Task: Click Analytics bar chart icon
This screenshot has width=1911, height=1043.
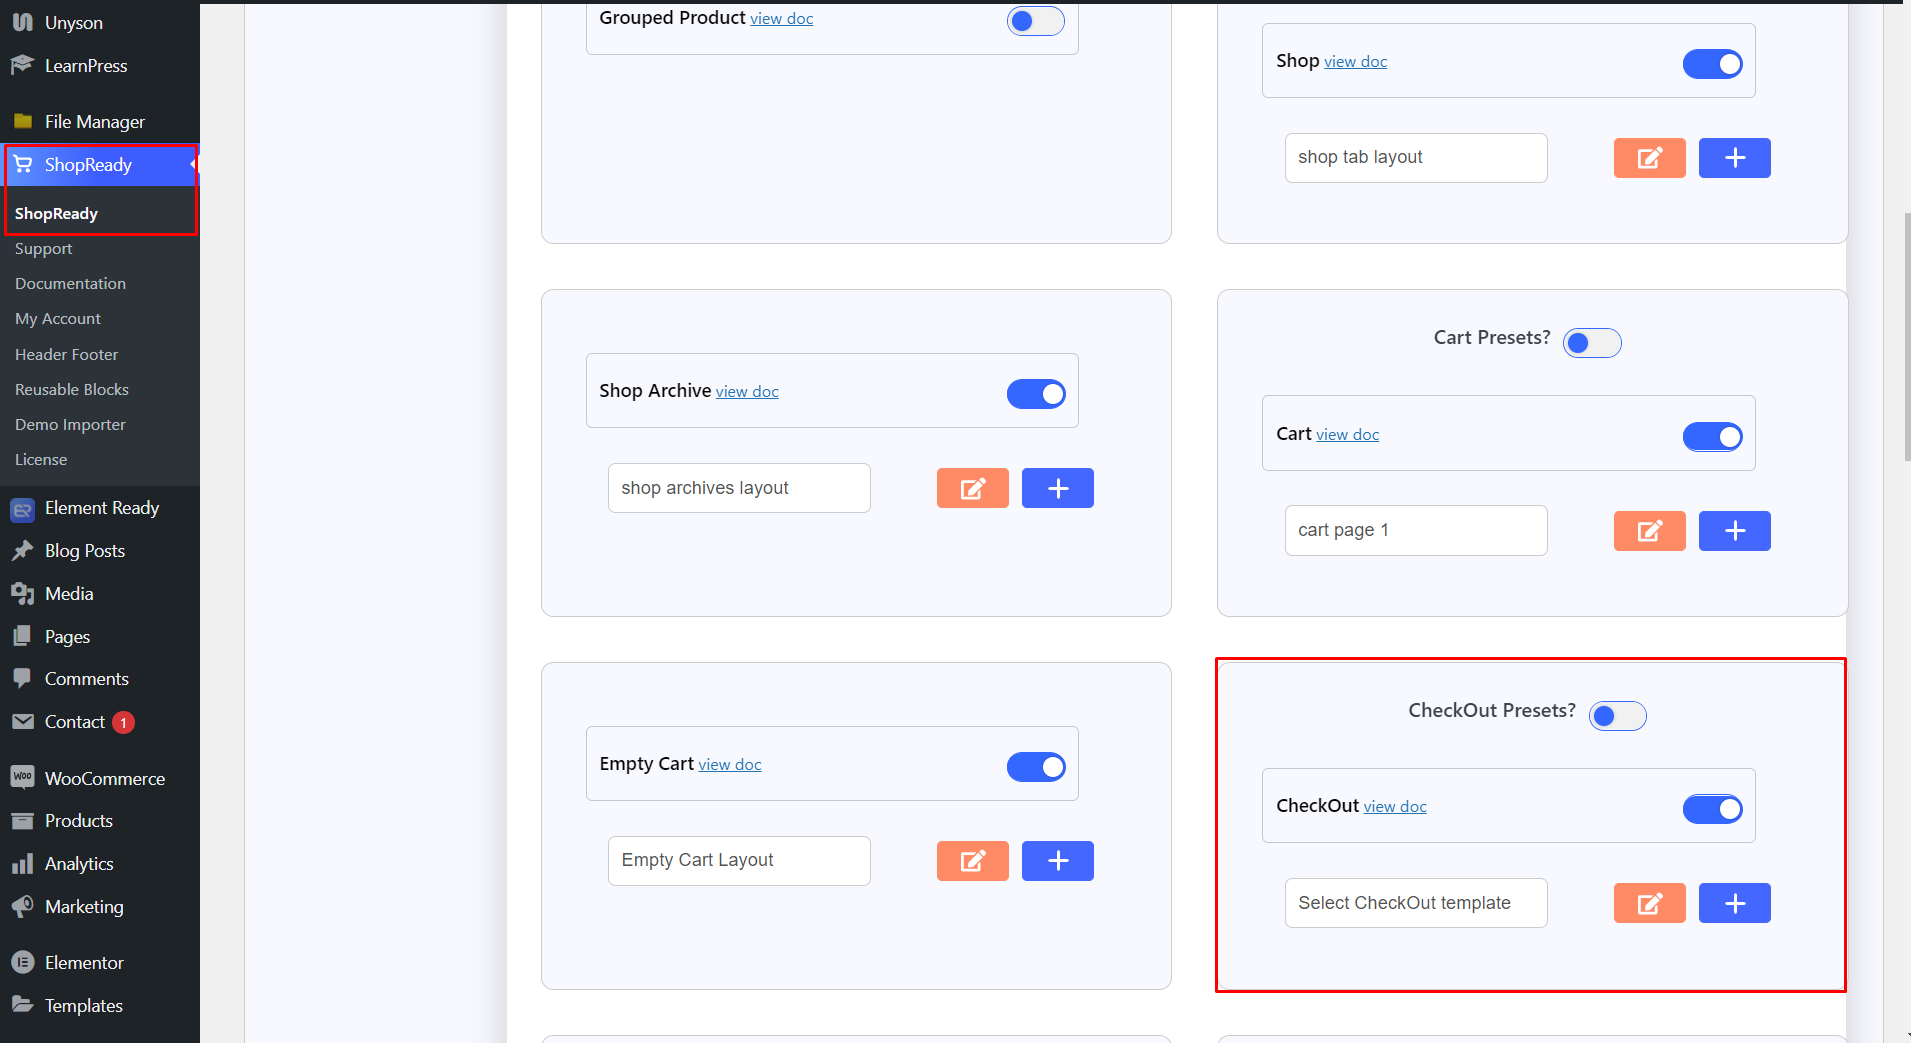Action: point(22,864)
